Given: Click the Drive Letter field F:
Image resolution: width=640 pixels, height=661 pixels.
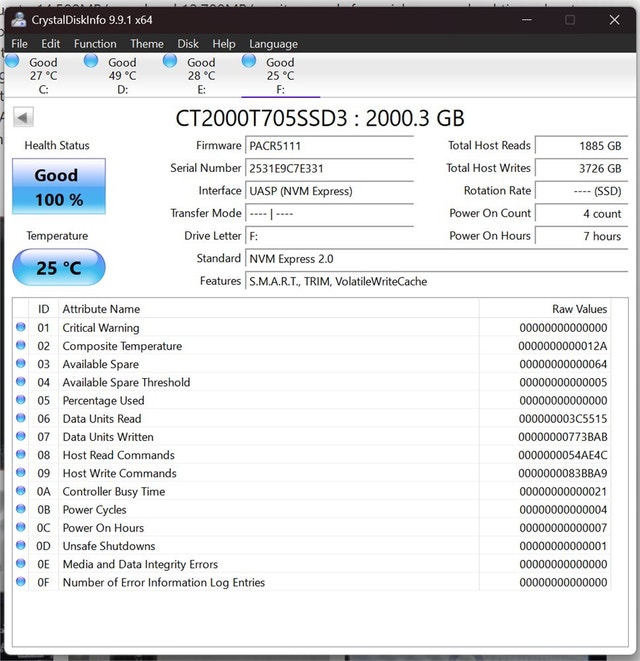Looking at the screenshot, I should pos(329,236).
